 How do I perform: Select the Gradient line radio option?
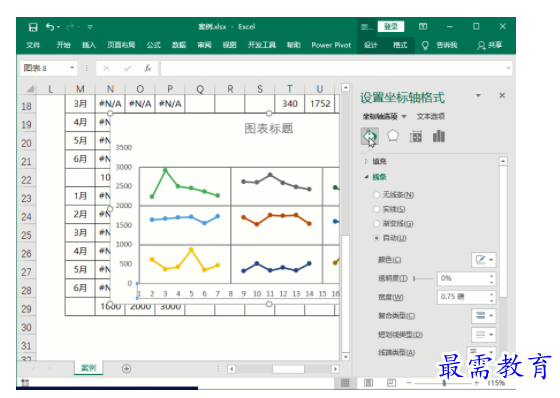[x=376, y=224]
